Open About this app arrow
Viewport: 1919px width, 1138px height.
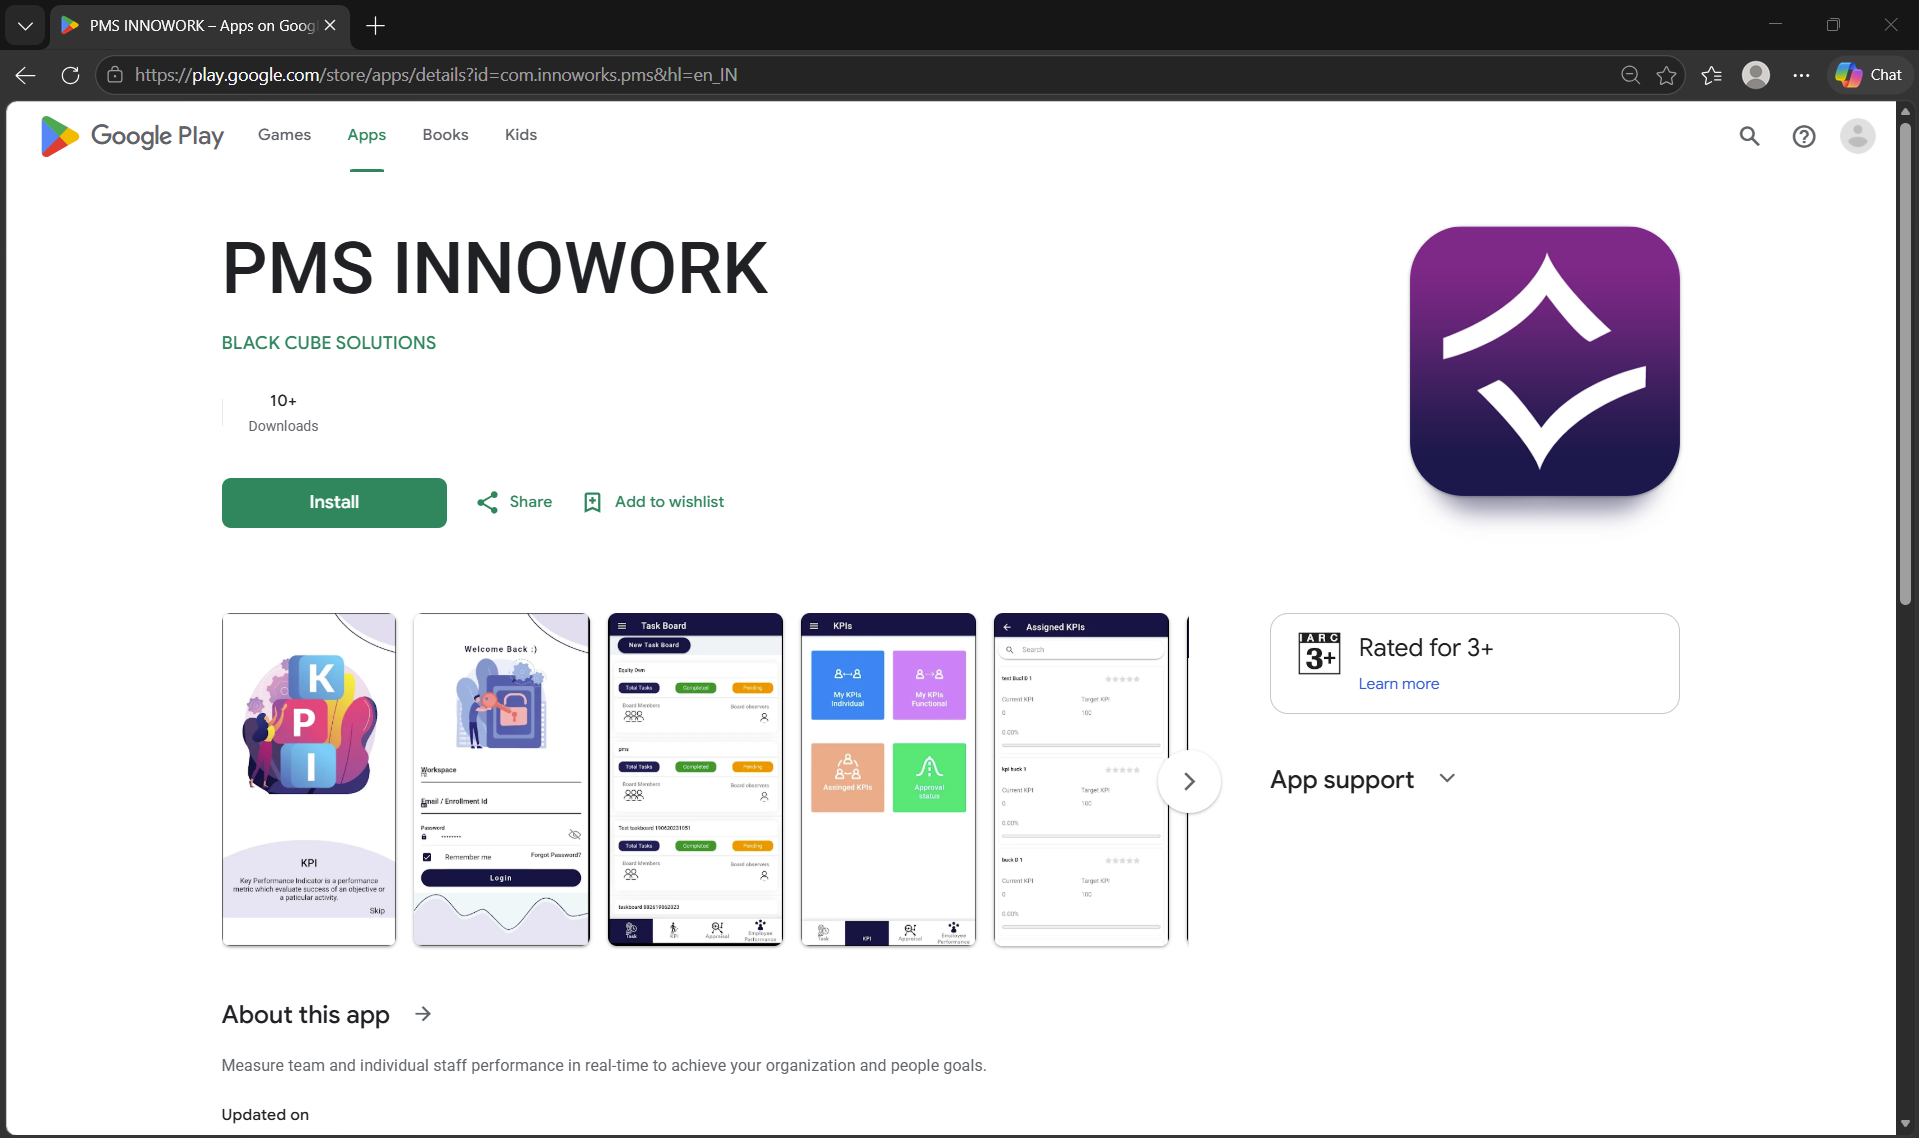click(x=423, y=1014)
